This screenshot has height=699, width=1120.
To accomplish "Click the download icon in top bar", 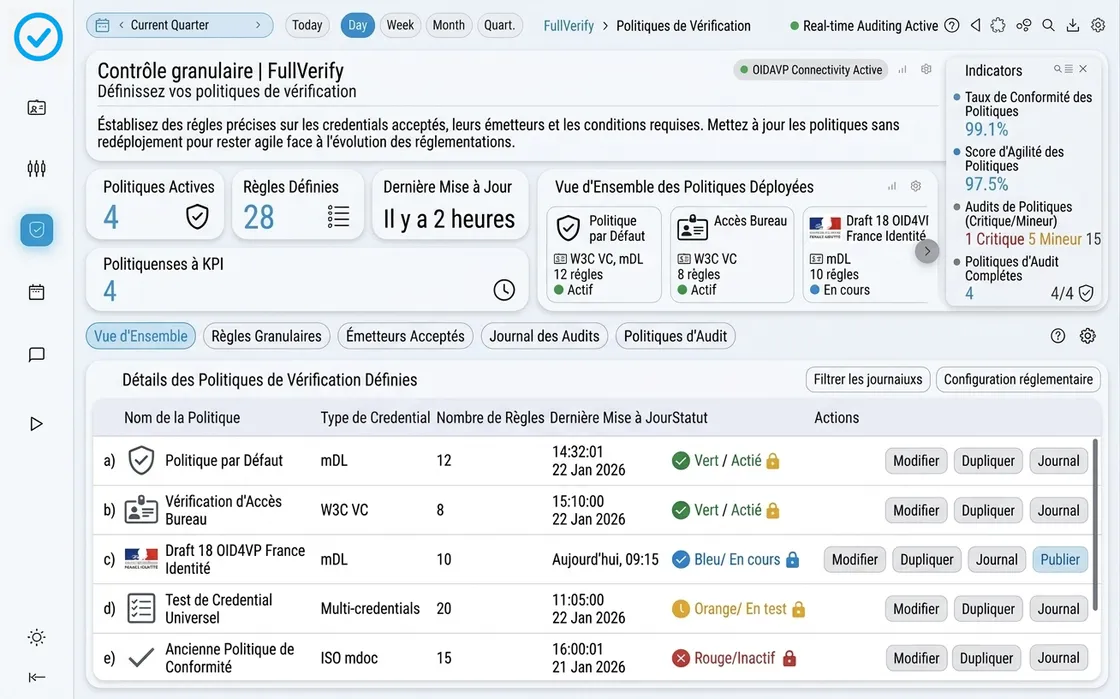I will [1073, 26].
